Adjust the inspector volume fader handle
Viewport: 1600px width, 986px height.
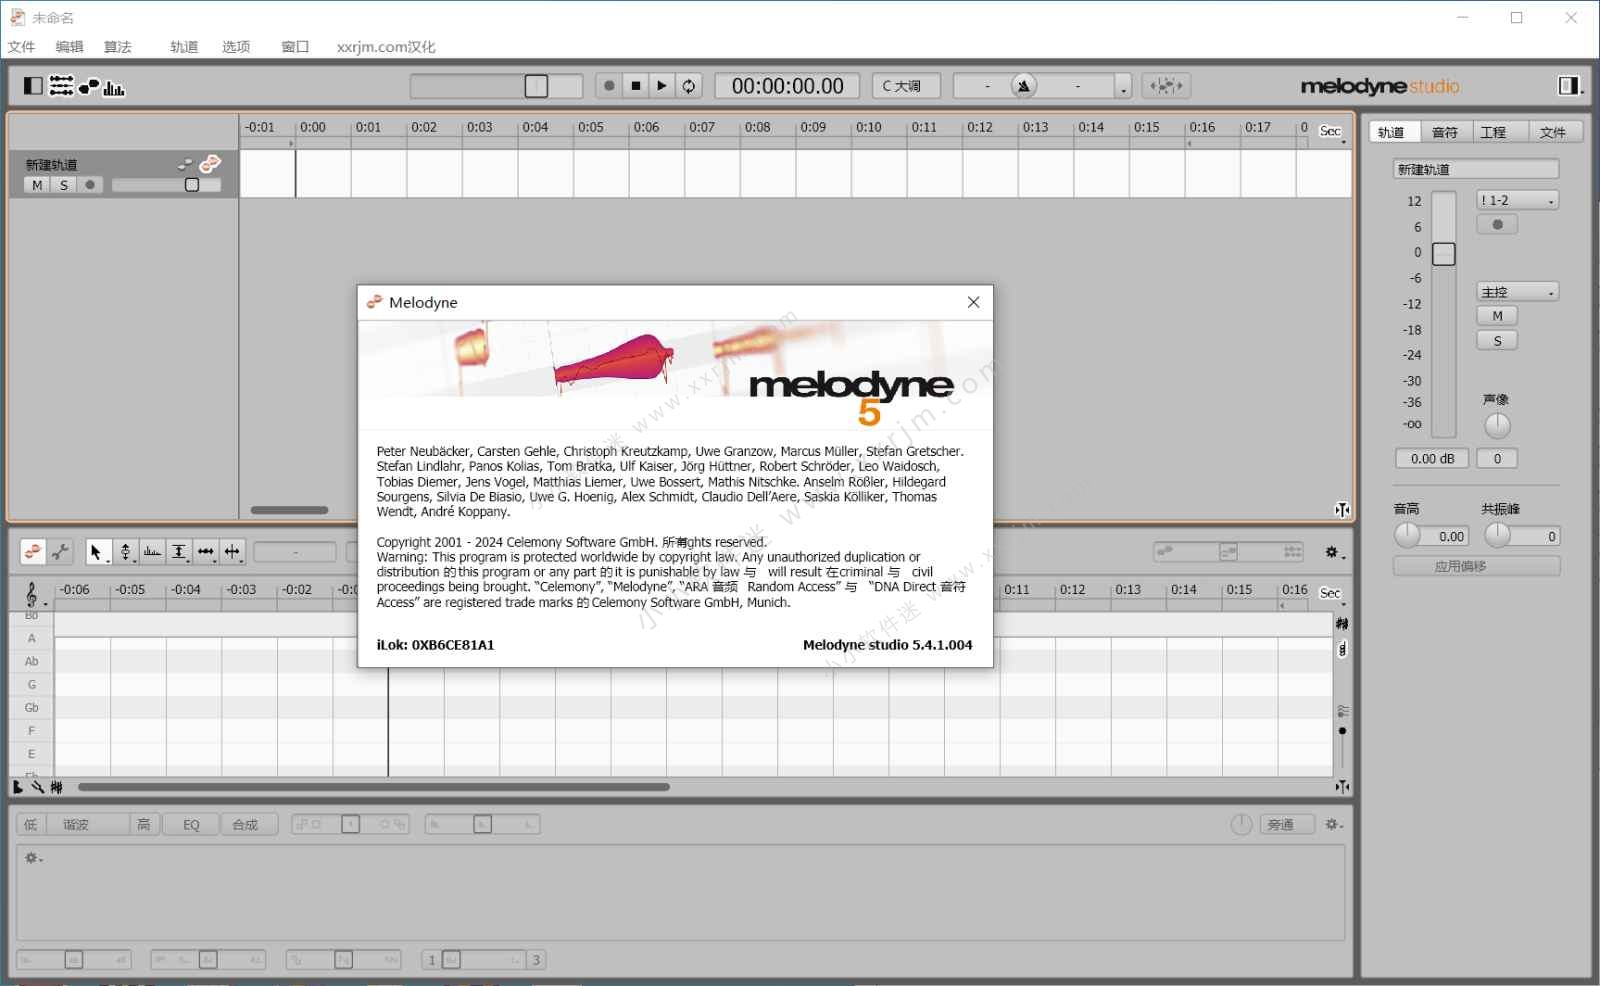(1443, 254)
